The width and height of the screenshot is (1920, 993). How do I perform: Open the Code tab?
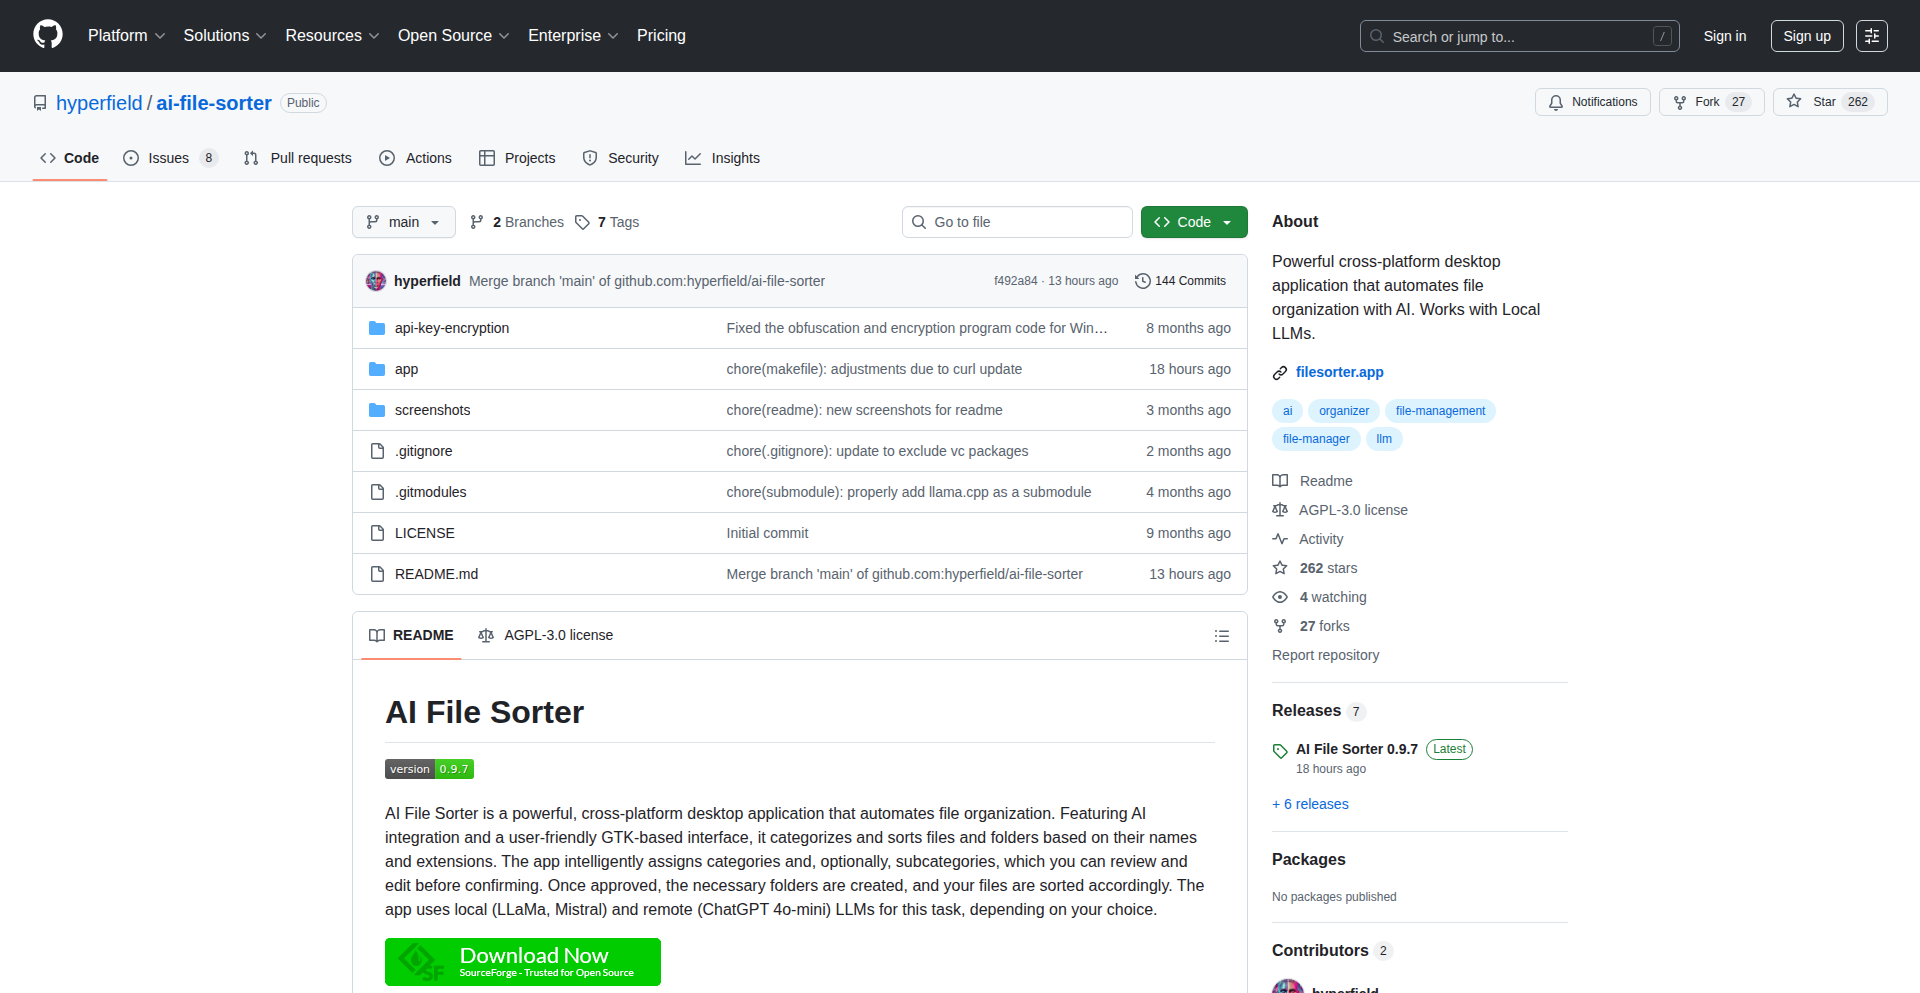point(70,158)
